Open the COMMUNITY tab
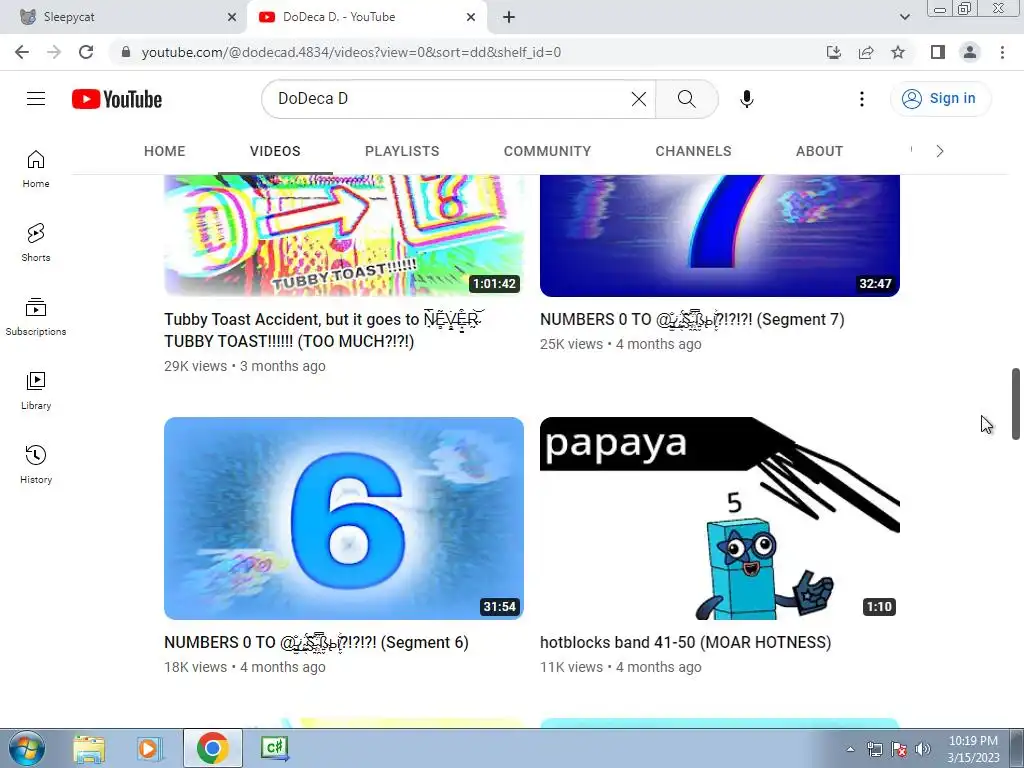Screen dimensions: 1024x768 point(547,151)
